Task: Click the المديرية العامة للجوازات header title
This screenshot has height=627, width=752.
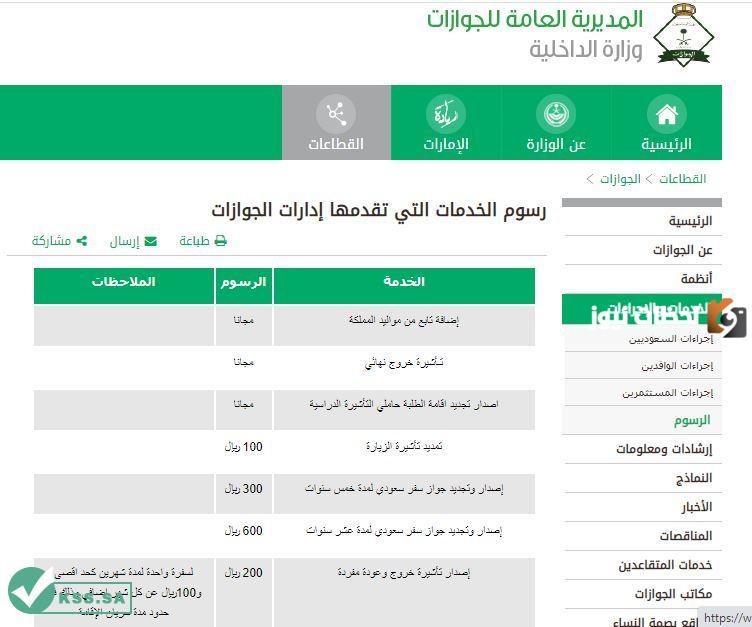Action: pos(535,19)
